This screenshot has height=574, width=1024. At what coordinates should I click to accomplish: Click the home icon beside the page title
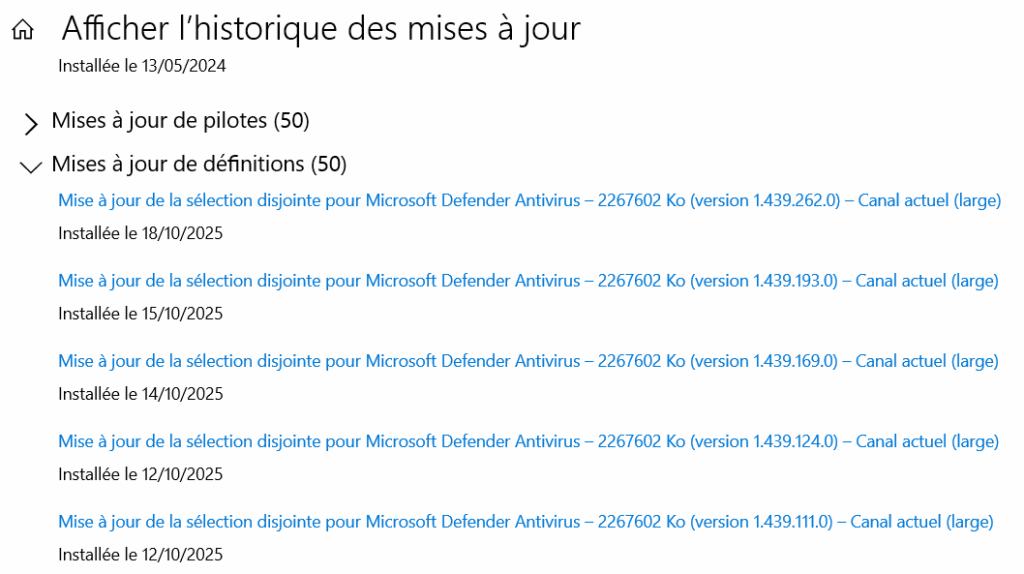point(22,31)
